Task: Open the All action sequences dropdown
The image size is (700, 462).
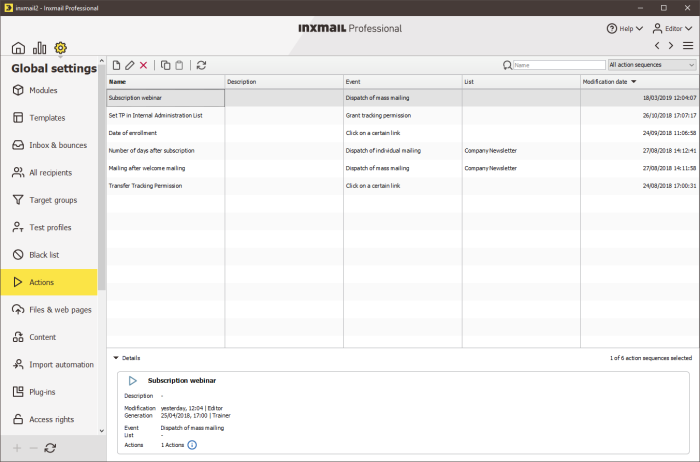Action: (652, 65)
